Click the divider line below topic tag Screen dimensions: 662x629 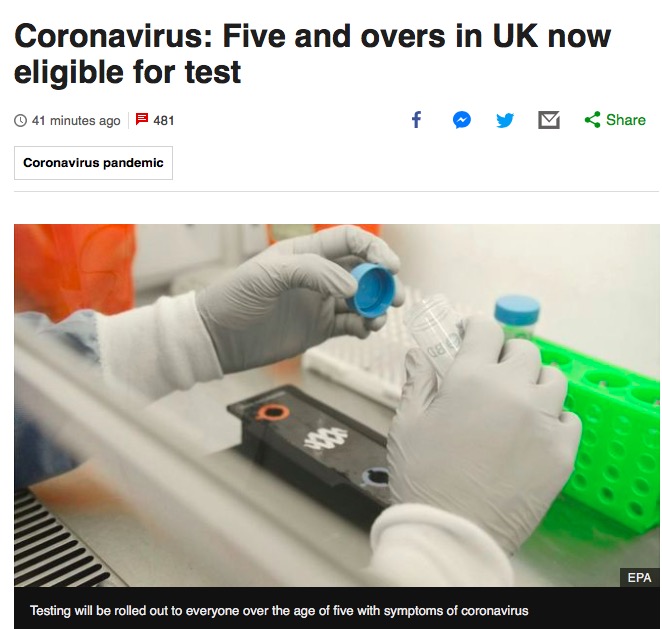336,192
